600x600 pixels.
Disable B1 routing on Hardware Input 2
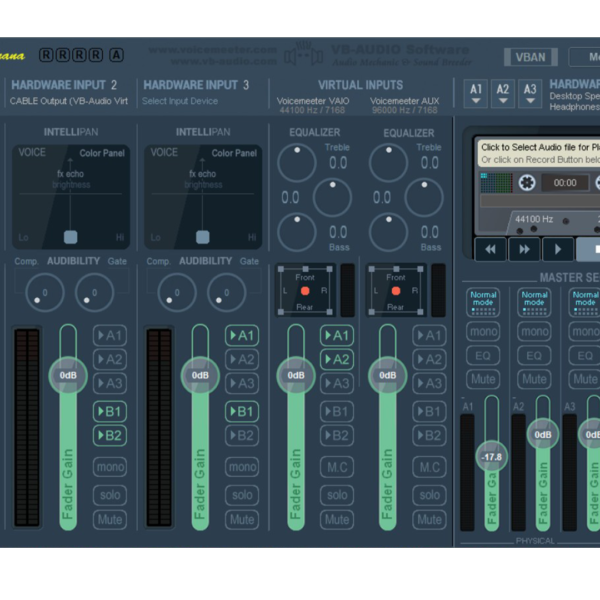110,412
